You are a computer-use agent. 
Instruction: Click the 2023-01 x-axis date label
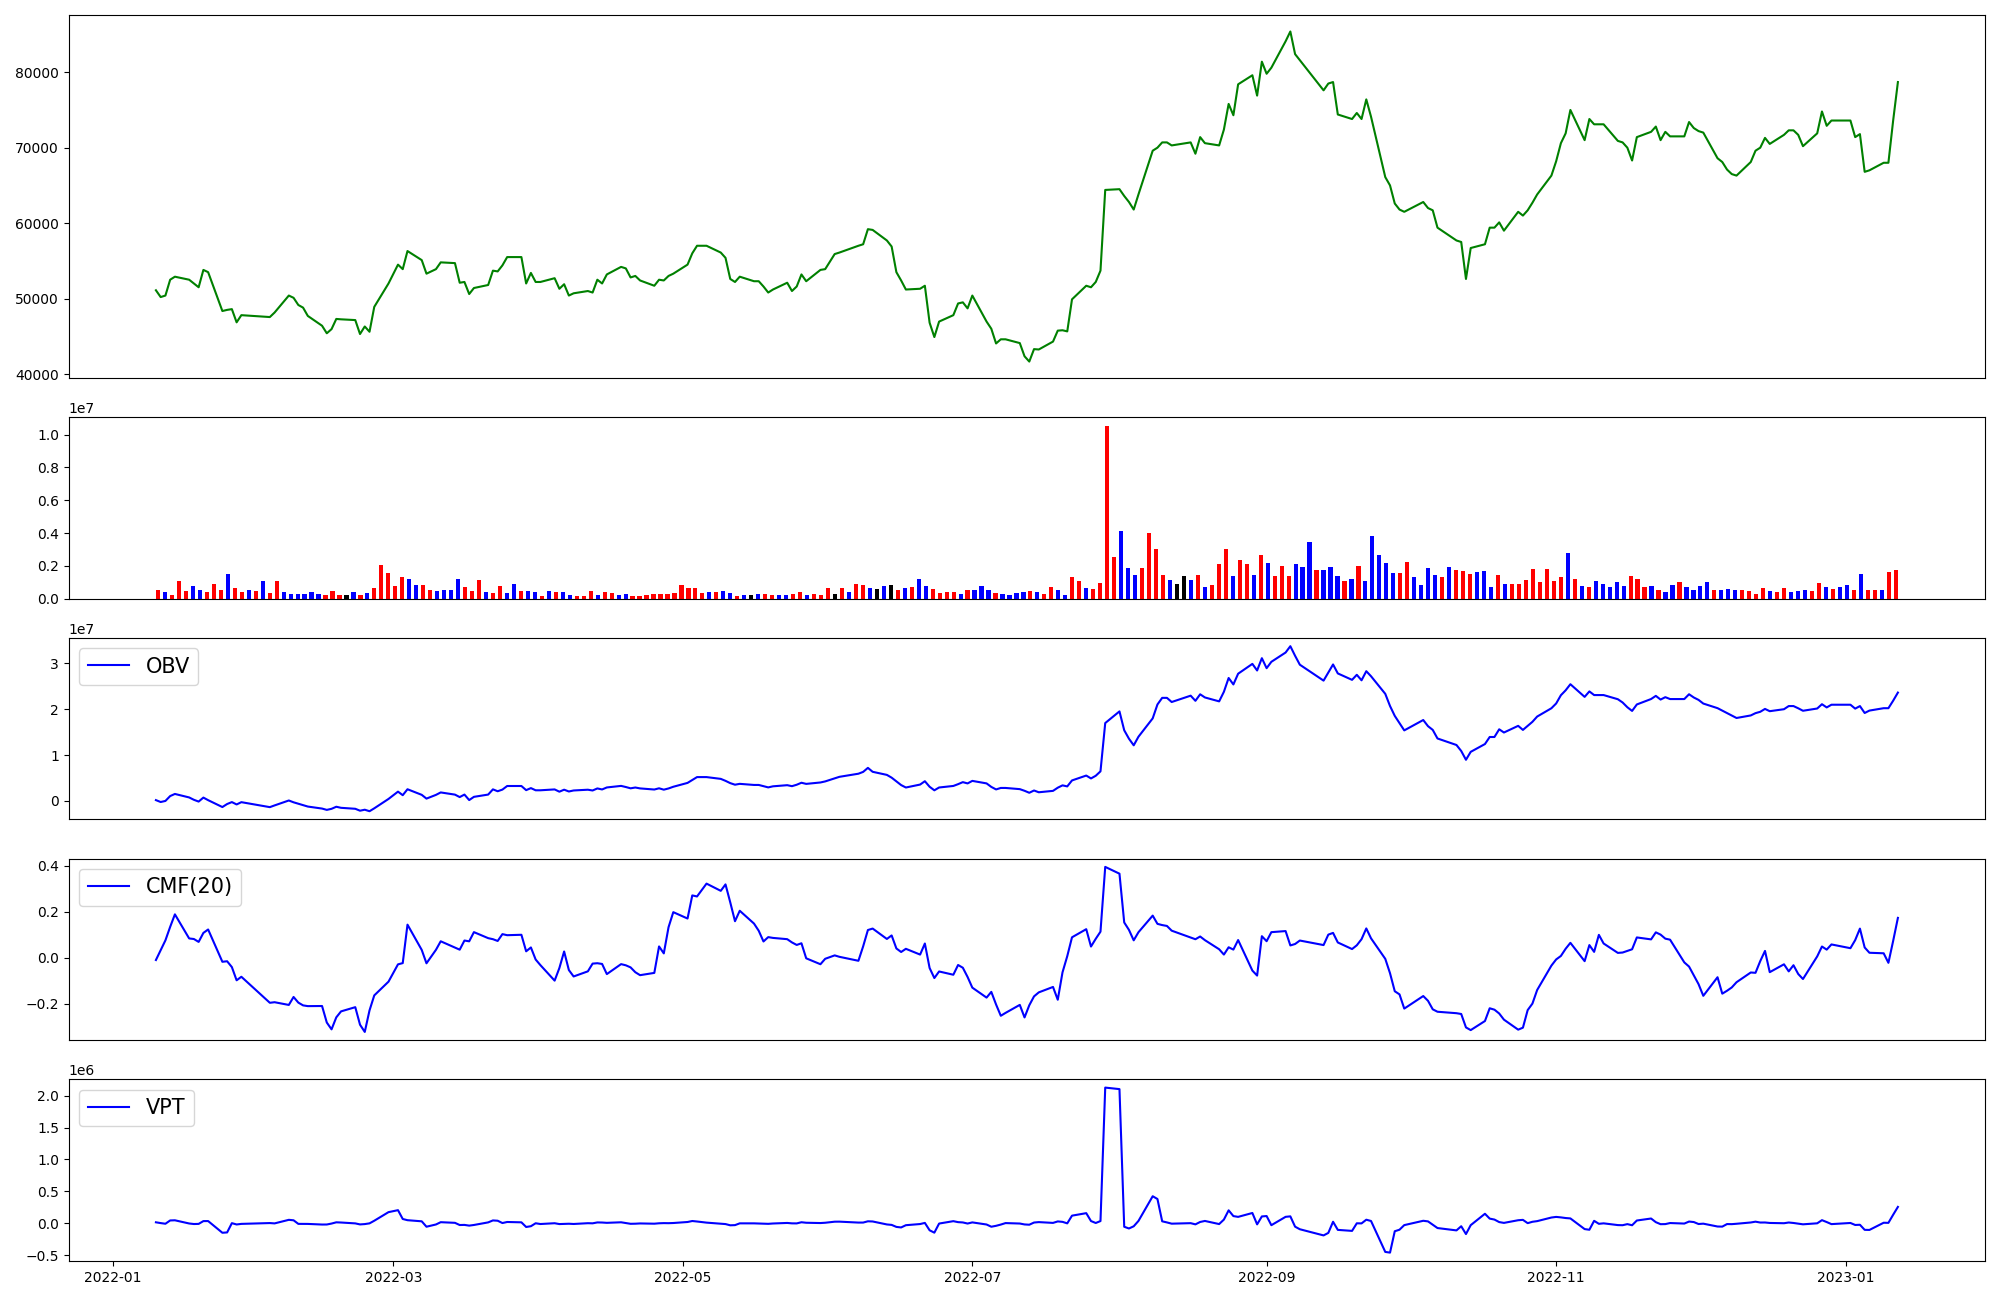tap(1846, 1277)
